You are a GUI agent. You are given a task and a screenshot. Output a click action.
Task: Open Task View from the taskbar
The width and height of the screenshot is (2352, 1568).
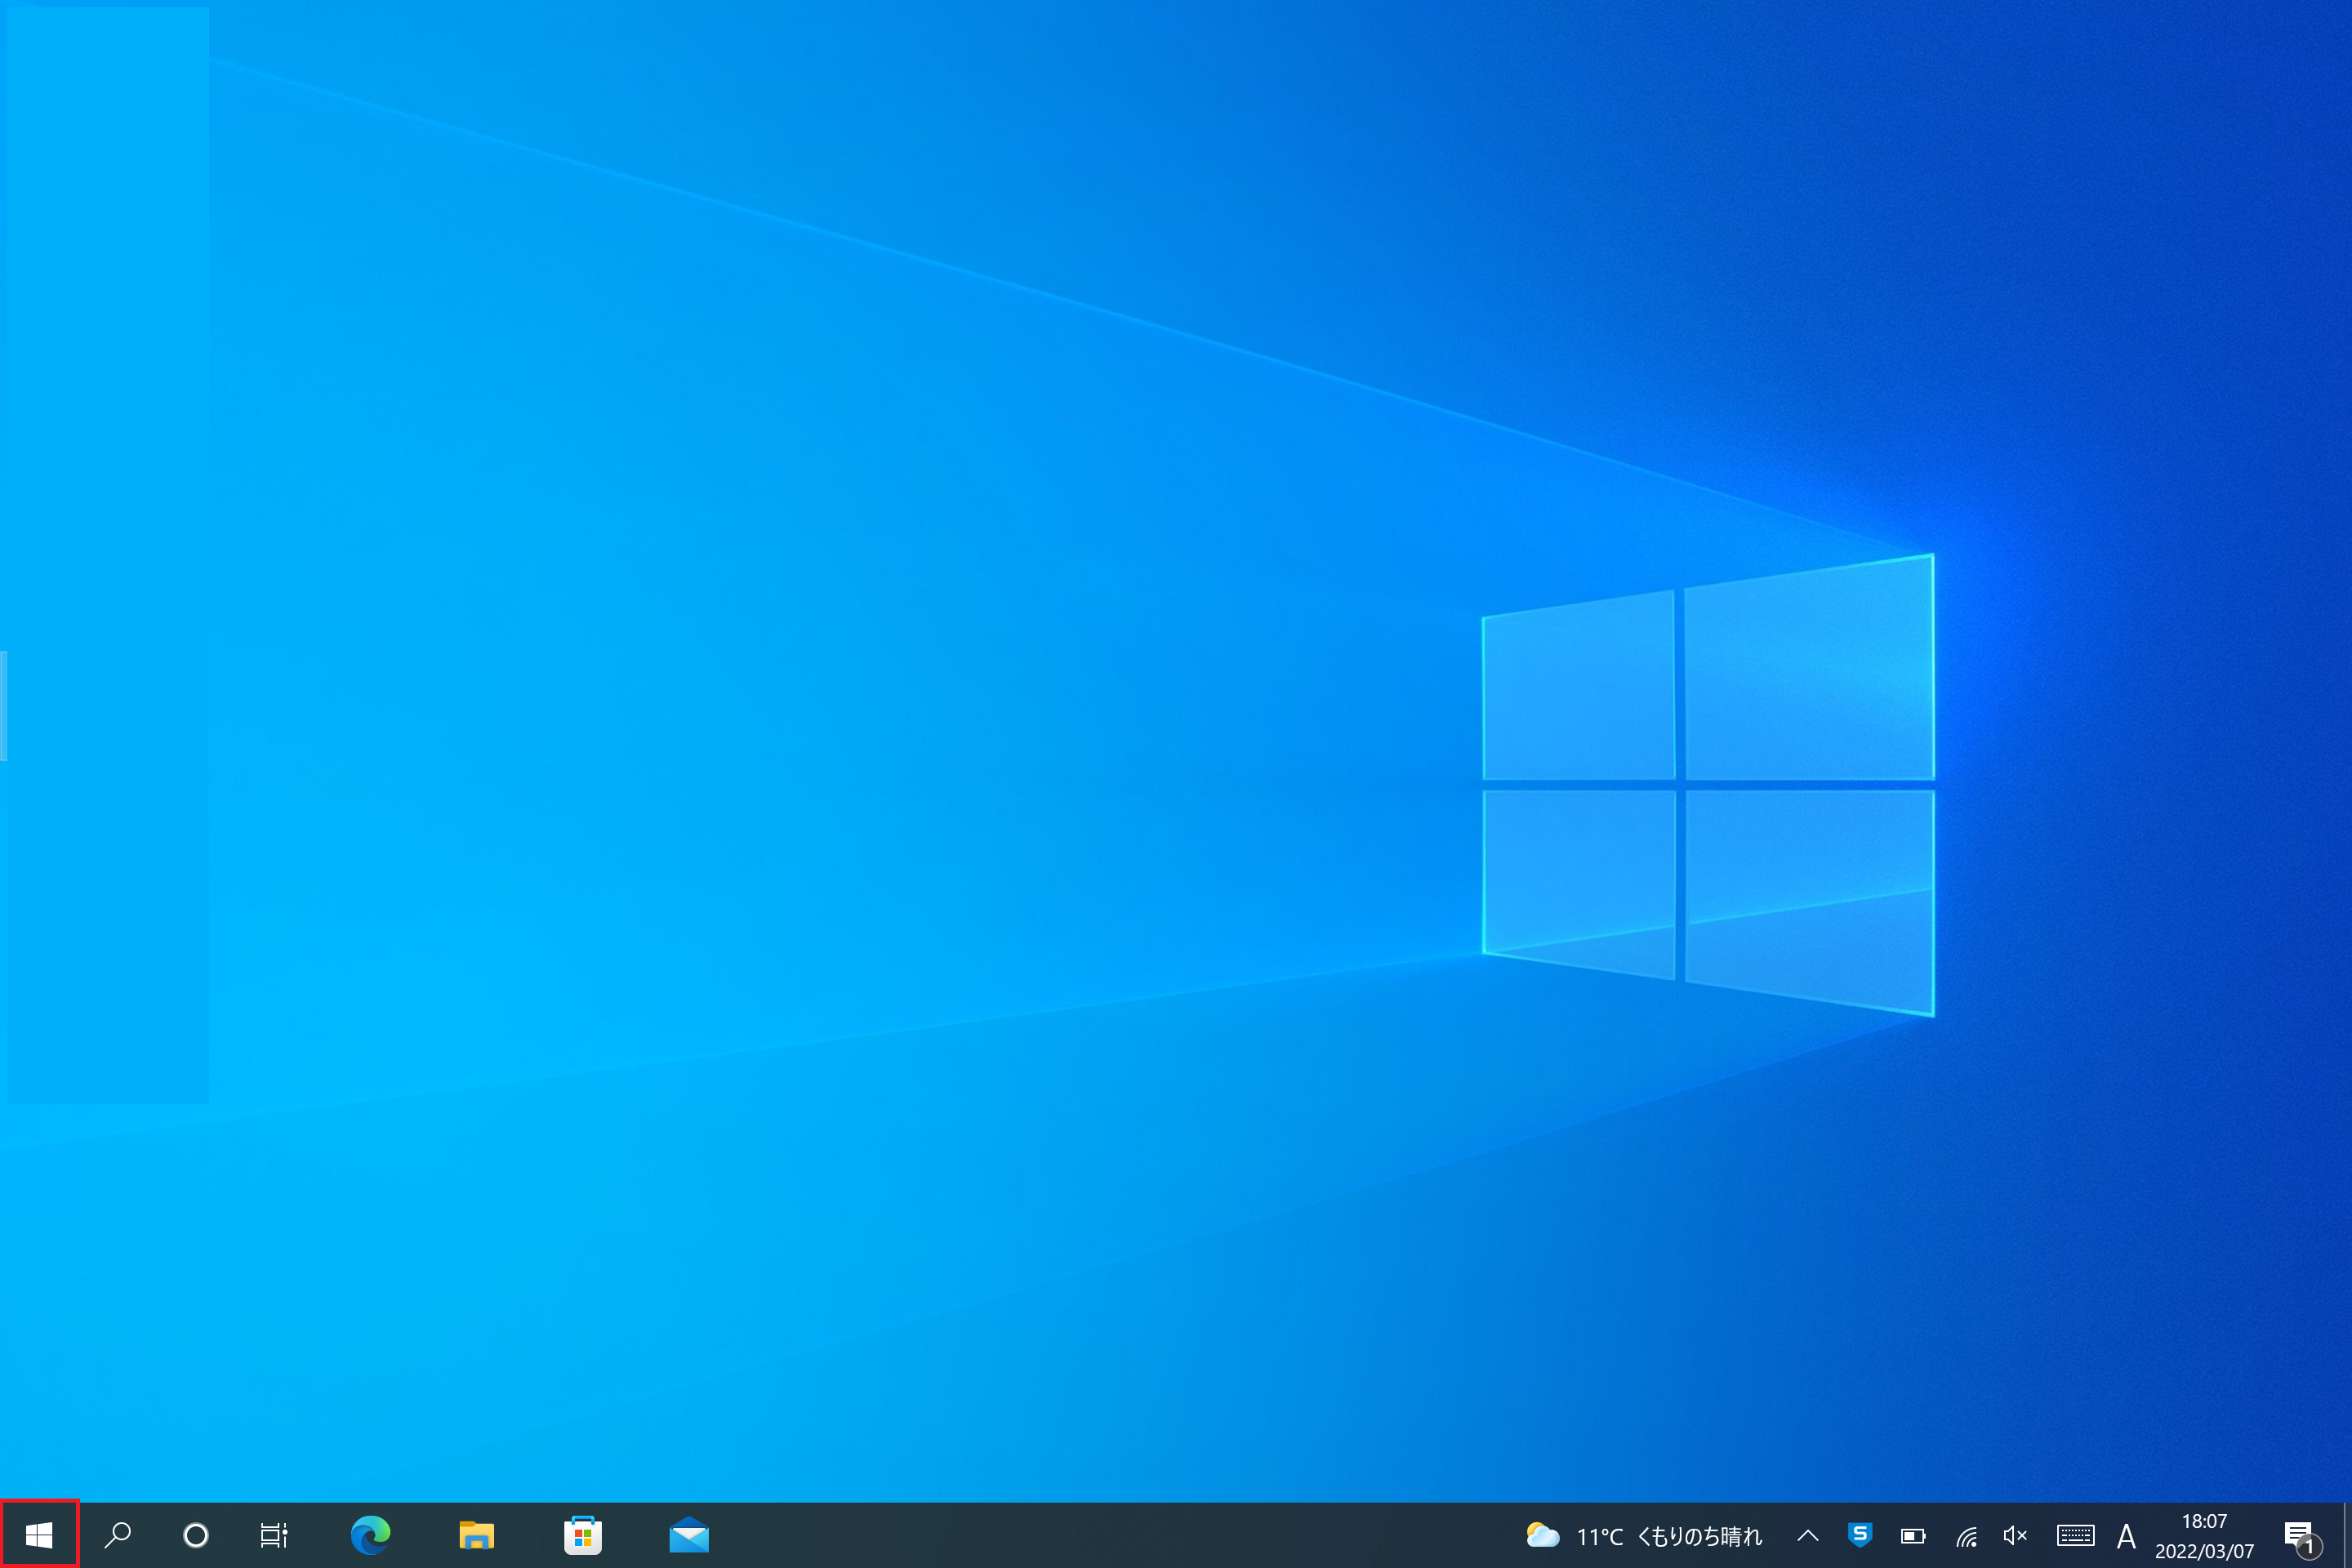pos(273,1534)
